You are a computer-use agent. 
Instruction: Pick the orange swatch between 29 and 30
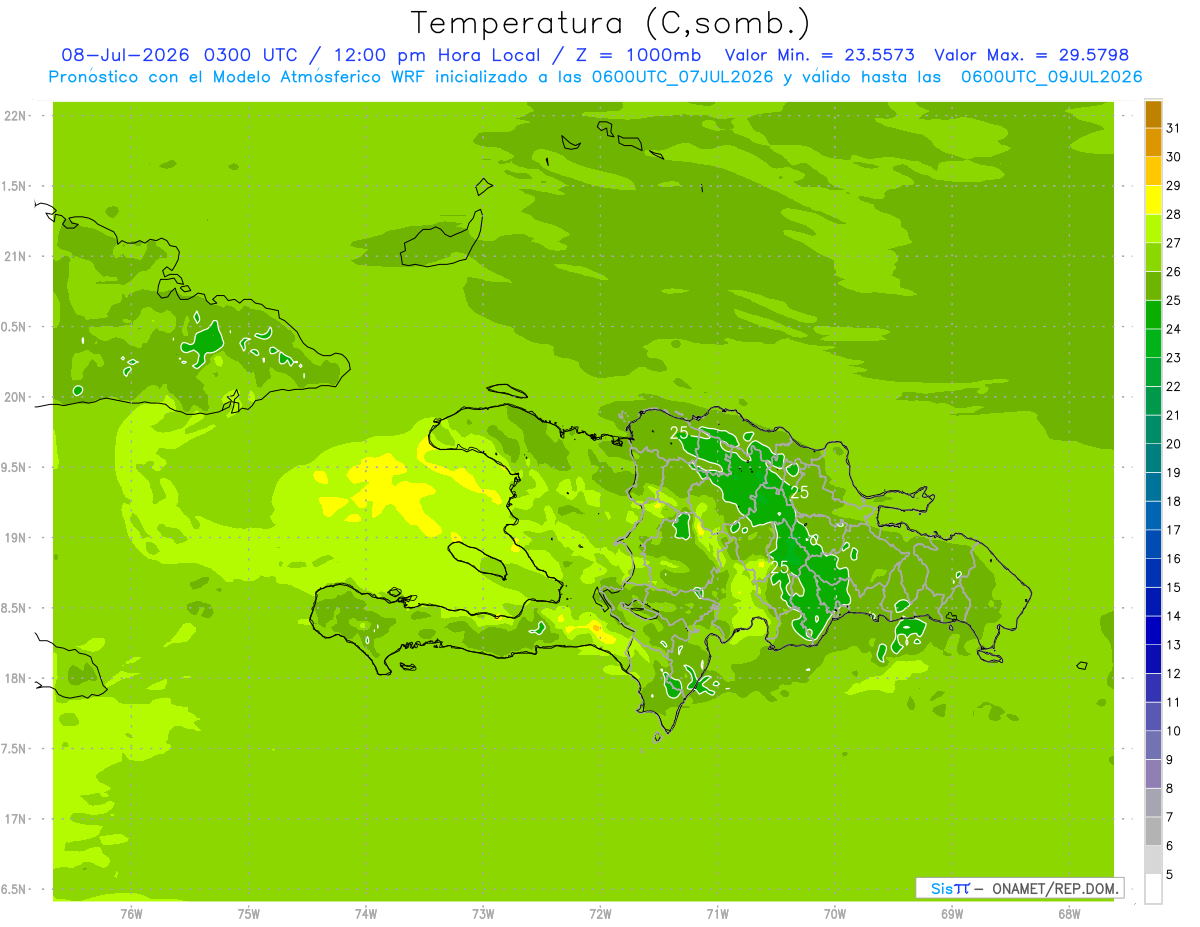tap(1153, 171)
